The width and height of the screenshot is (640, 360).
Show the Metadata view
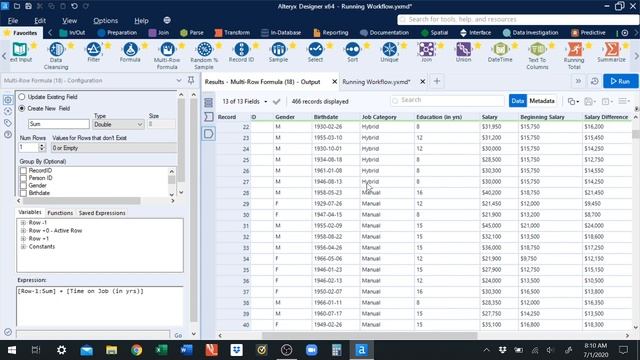tap(542, 101)
